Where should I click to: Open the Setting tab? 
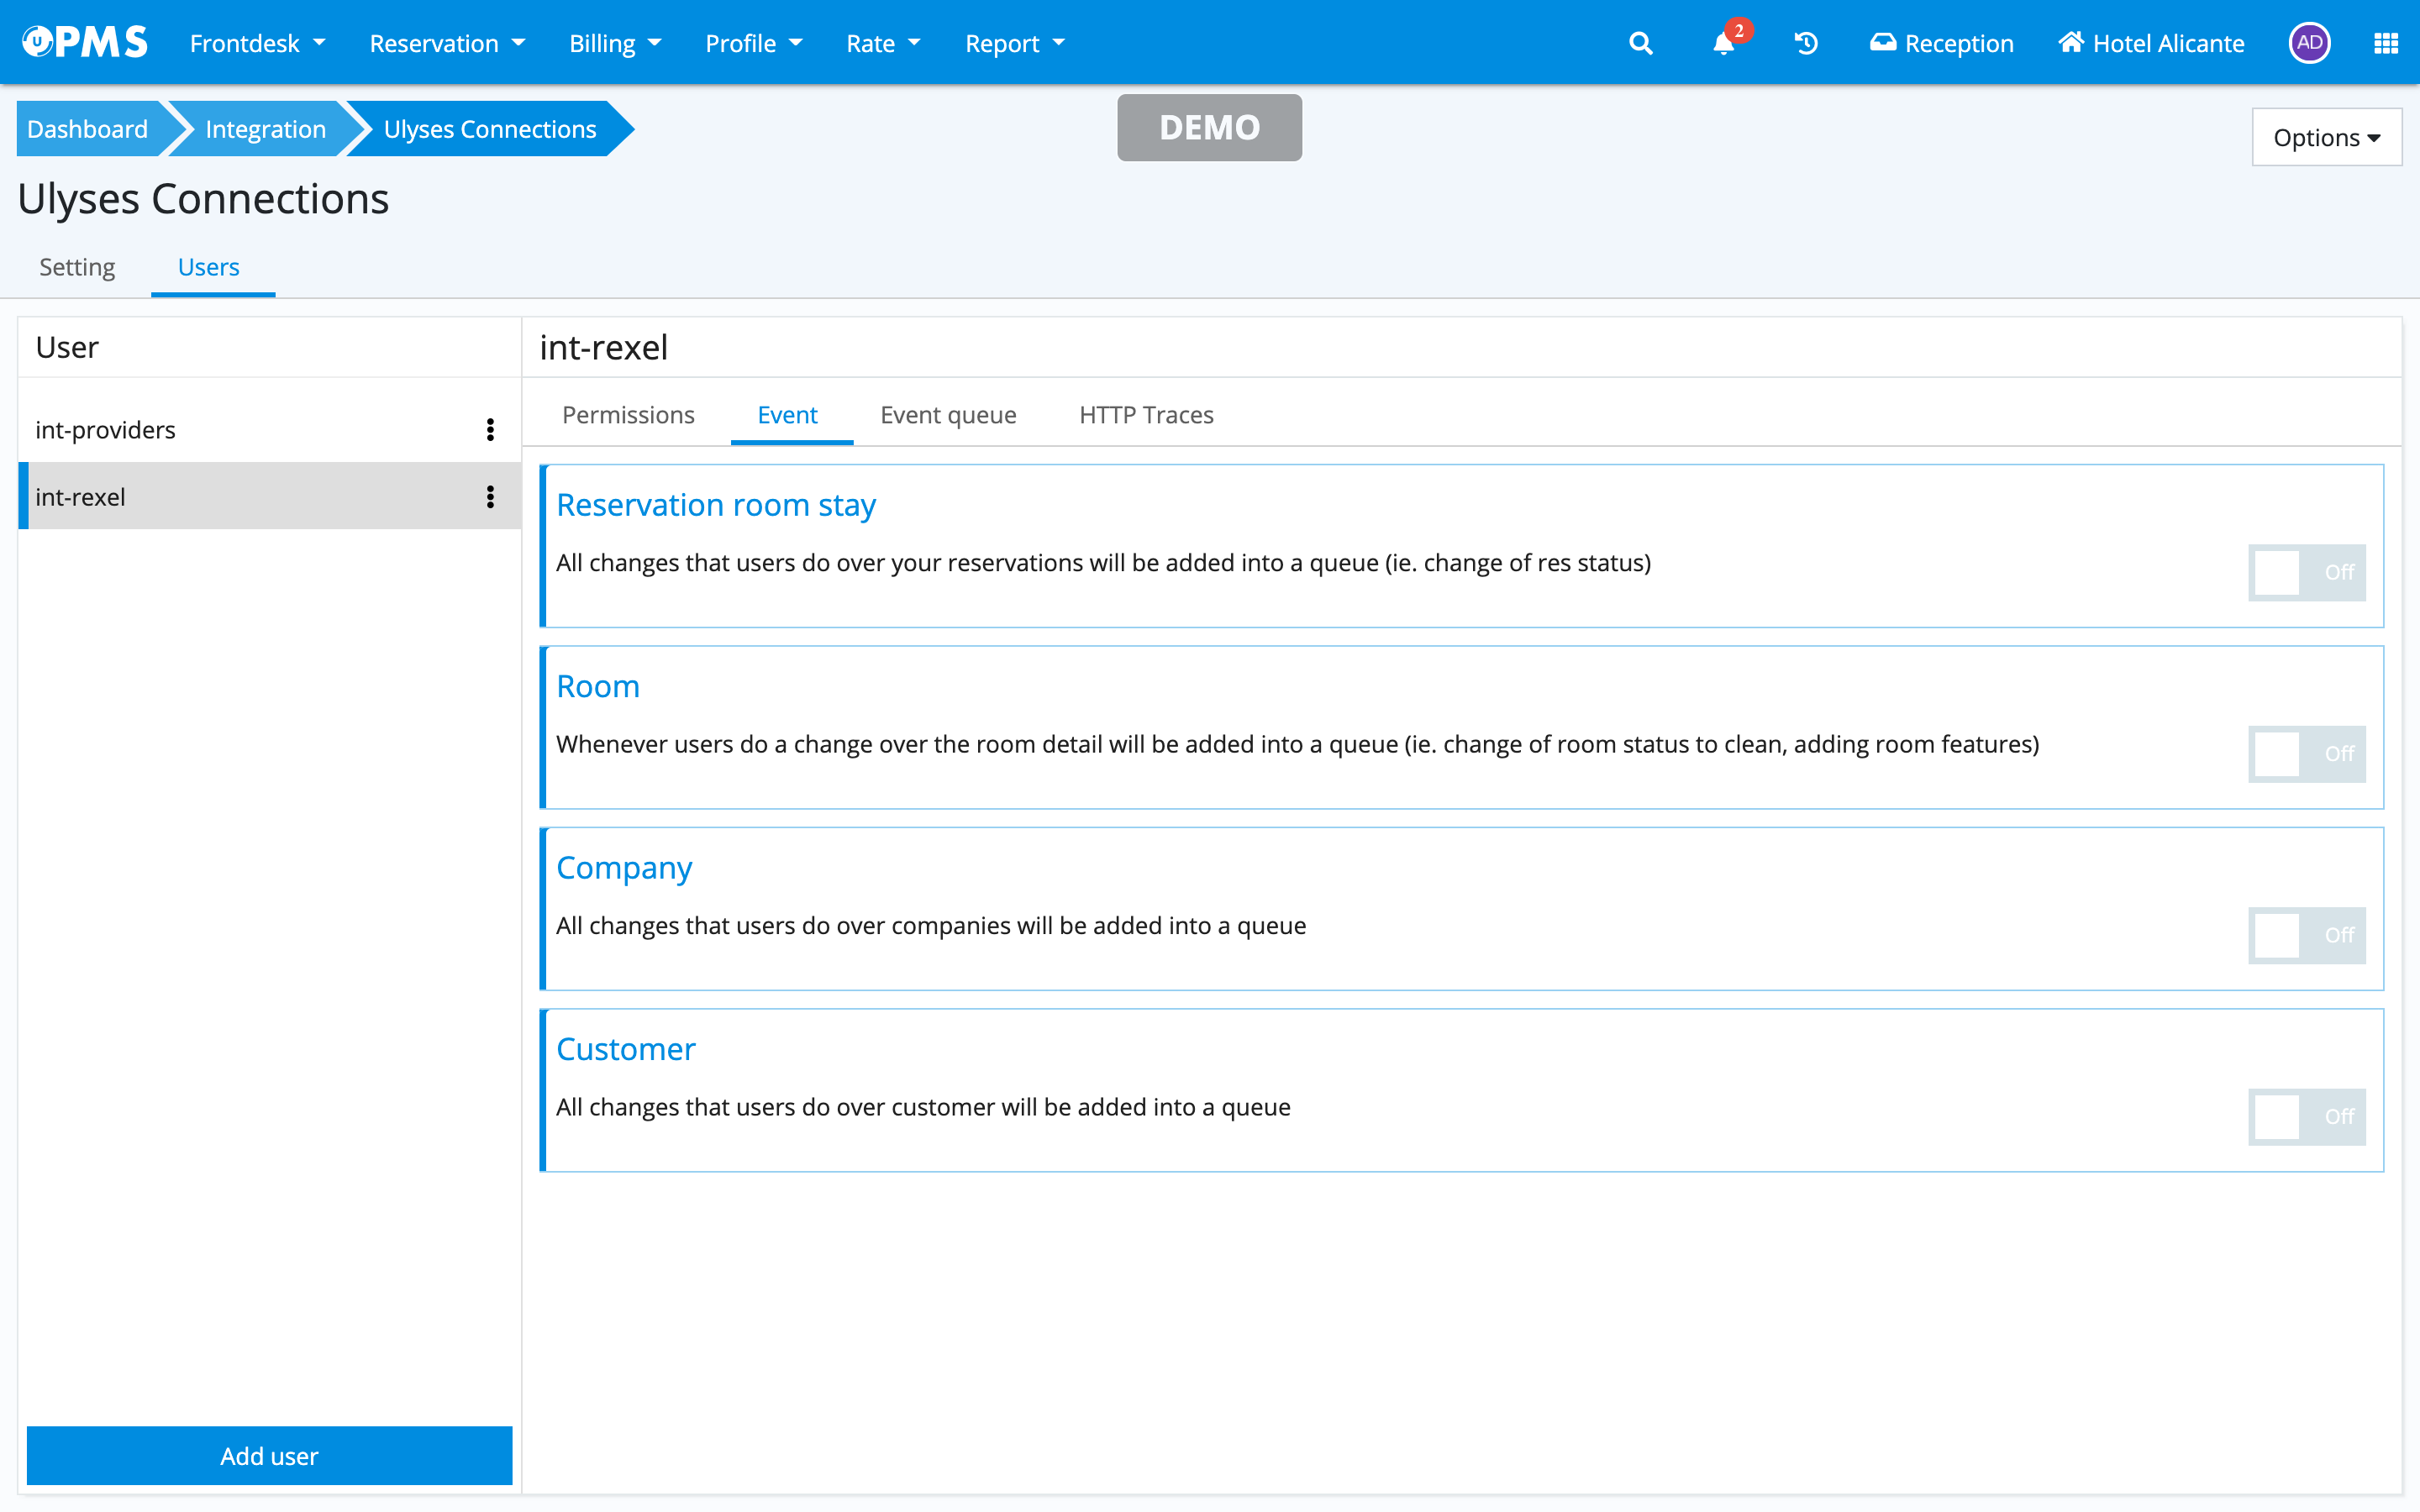pyautogui.click(x=77, y=267)
